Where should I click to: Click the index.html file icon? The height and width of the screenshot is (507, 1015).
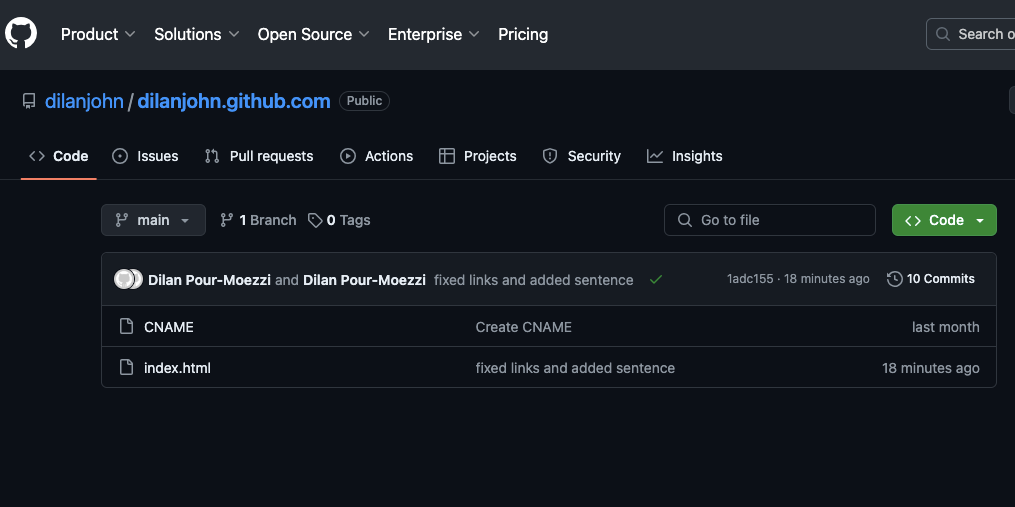coord(126,368)
